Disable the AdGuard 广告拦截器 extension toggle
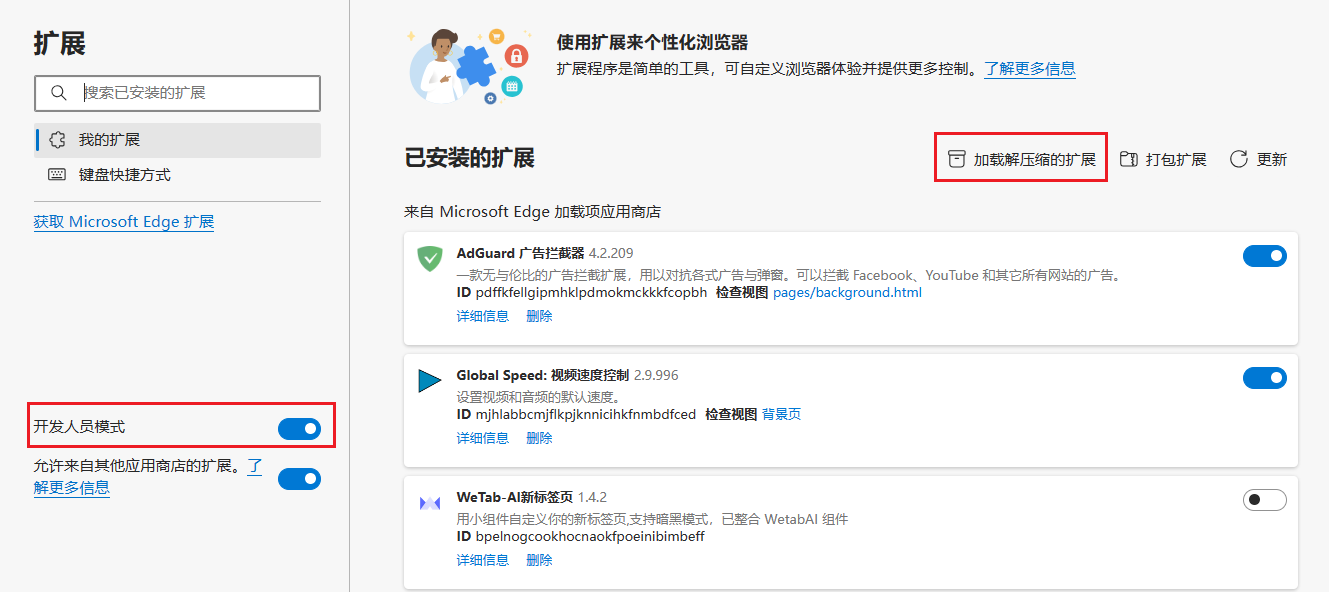This screenshot has width=1329, height=592. coord(1265,256)
